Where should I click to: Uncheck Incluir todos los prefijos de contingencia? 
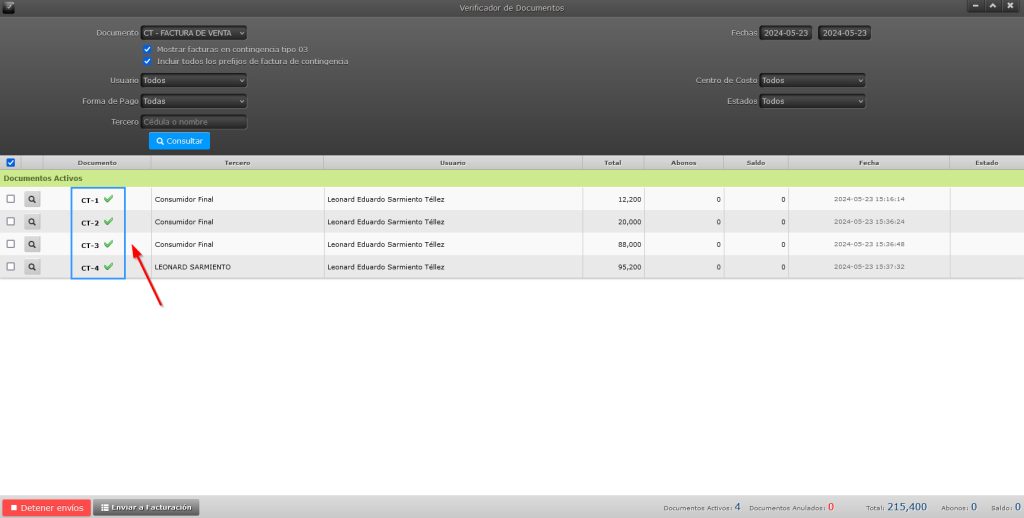coord(148,61)
